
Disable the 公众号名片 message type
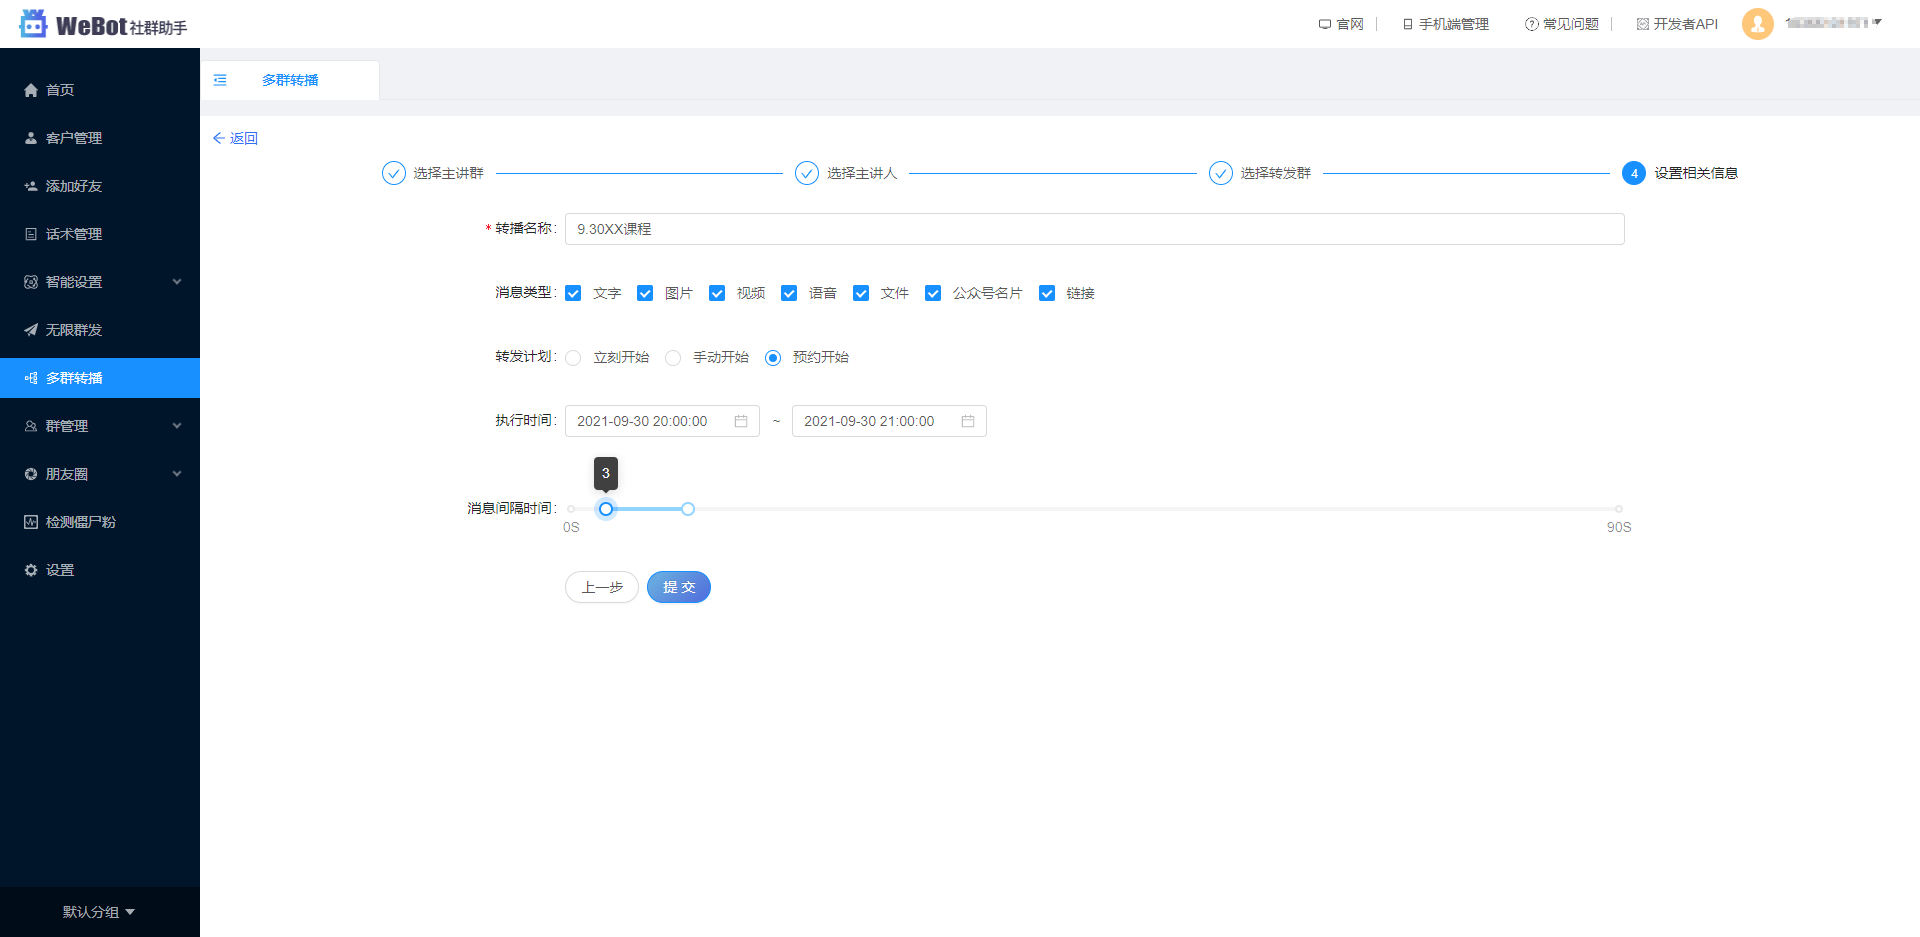tap(933, 293)
